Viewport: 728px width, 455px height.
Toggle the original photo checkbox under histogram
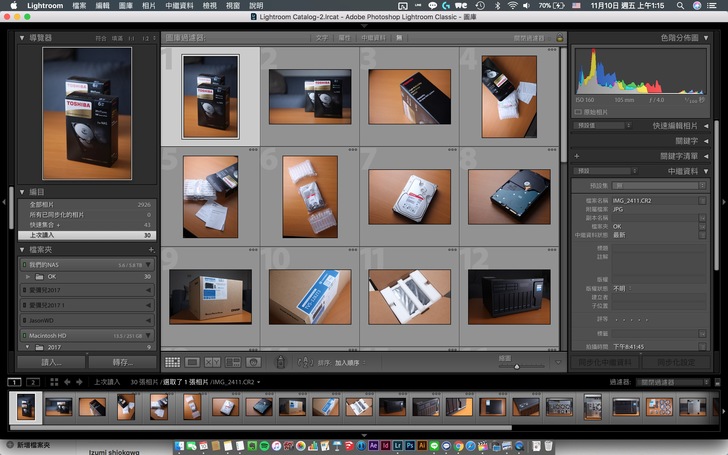pos(577,112)
